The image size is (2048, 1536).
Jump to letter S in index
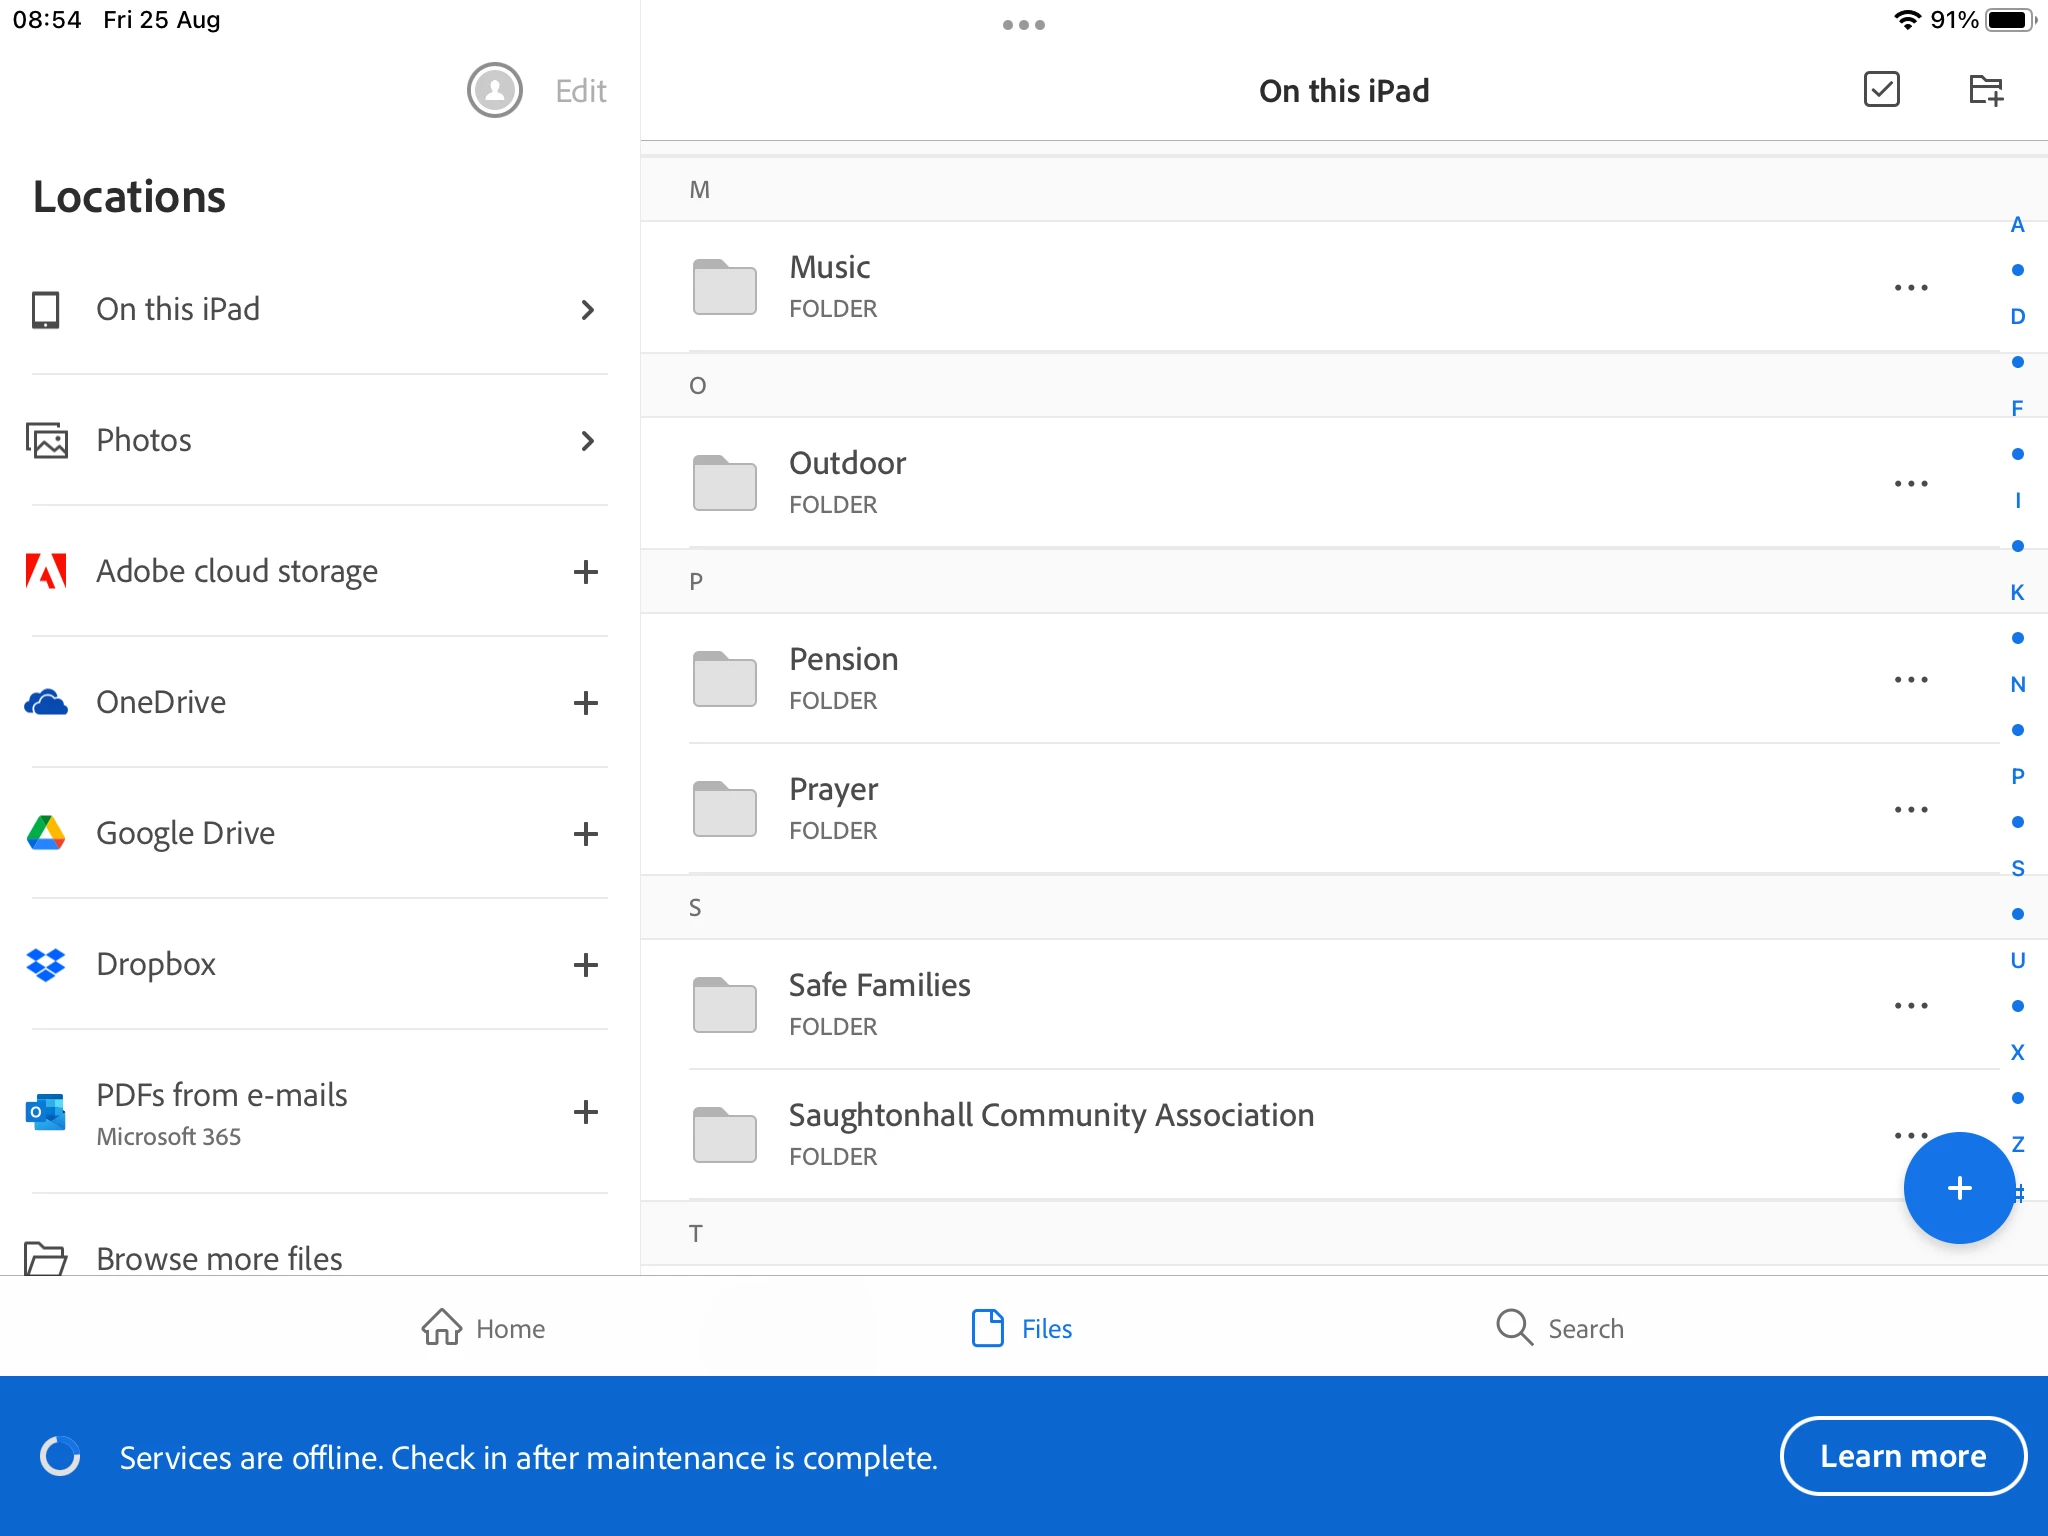coord(2017,868)
